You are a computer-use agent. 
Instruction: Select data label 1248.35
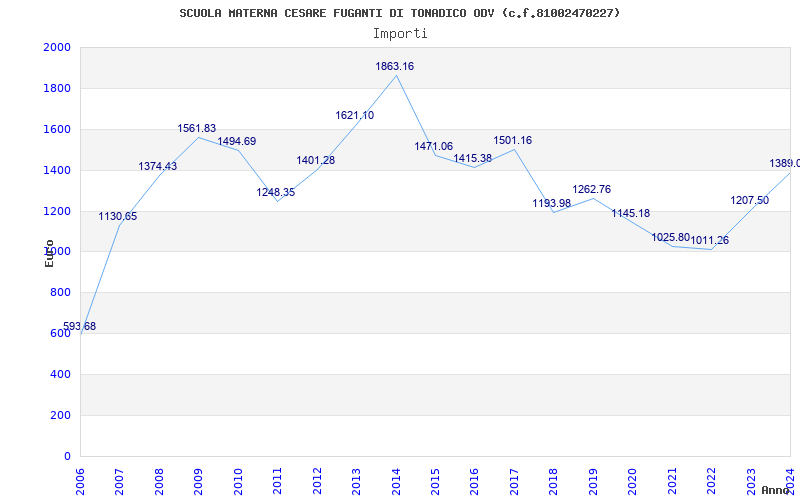[x=276, y=192]
